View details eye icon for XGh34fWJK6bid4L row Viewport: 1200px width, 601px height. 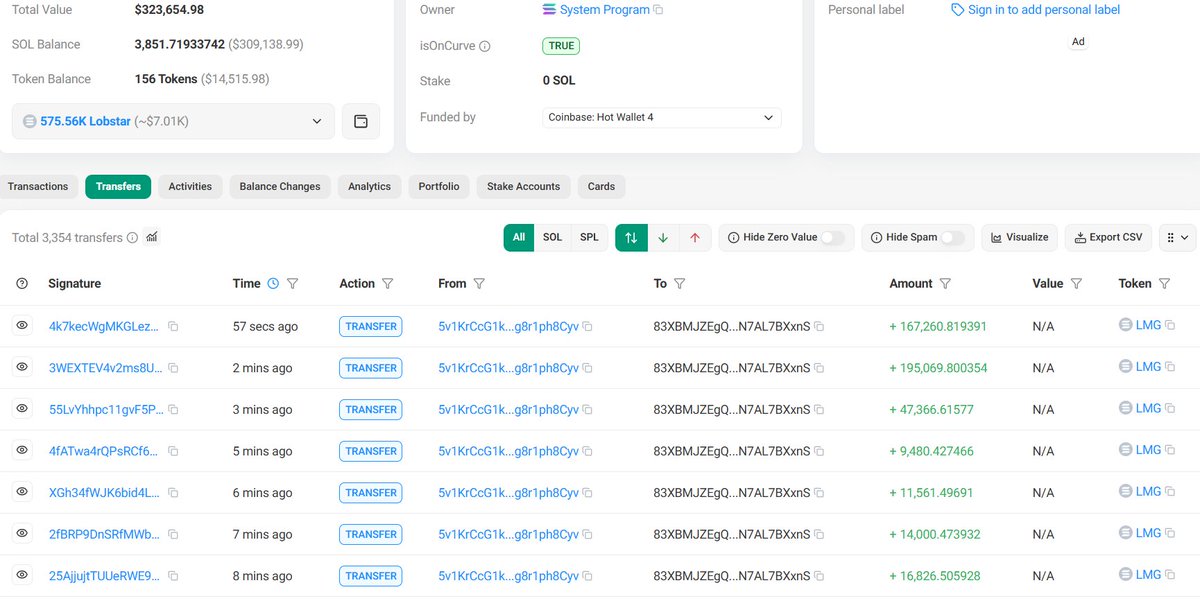(22, 492)
